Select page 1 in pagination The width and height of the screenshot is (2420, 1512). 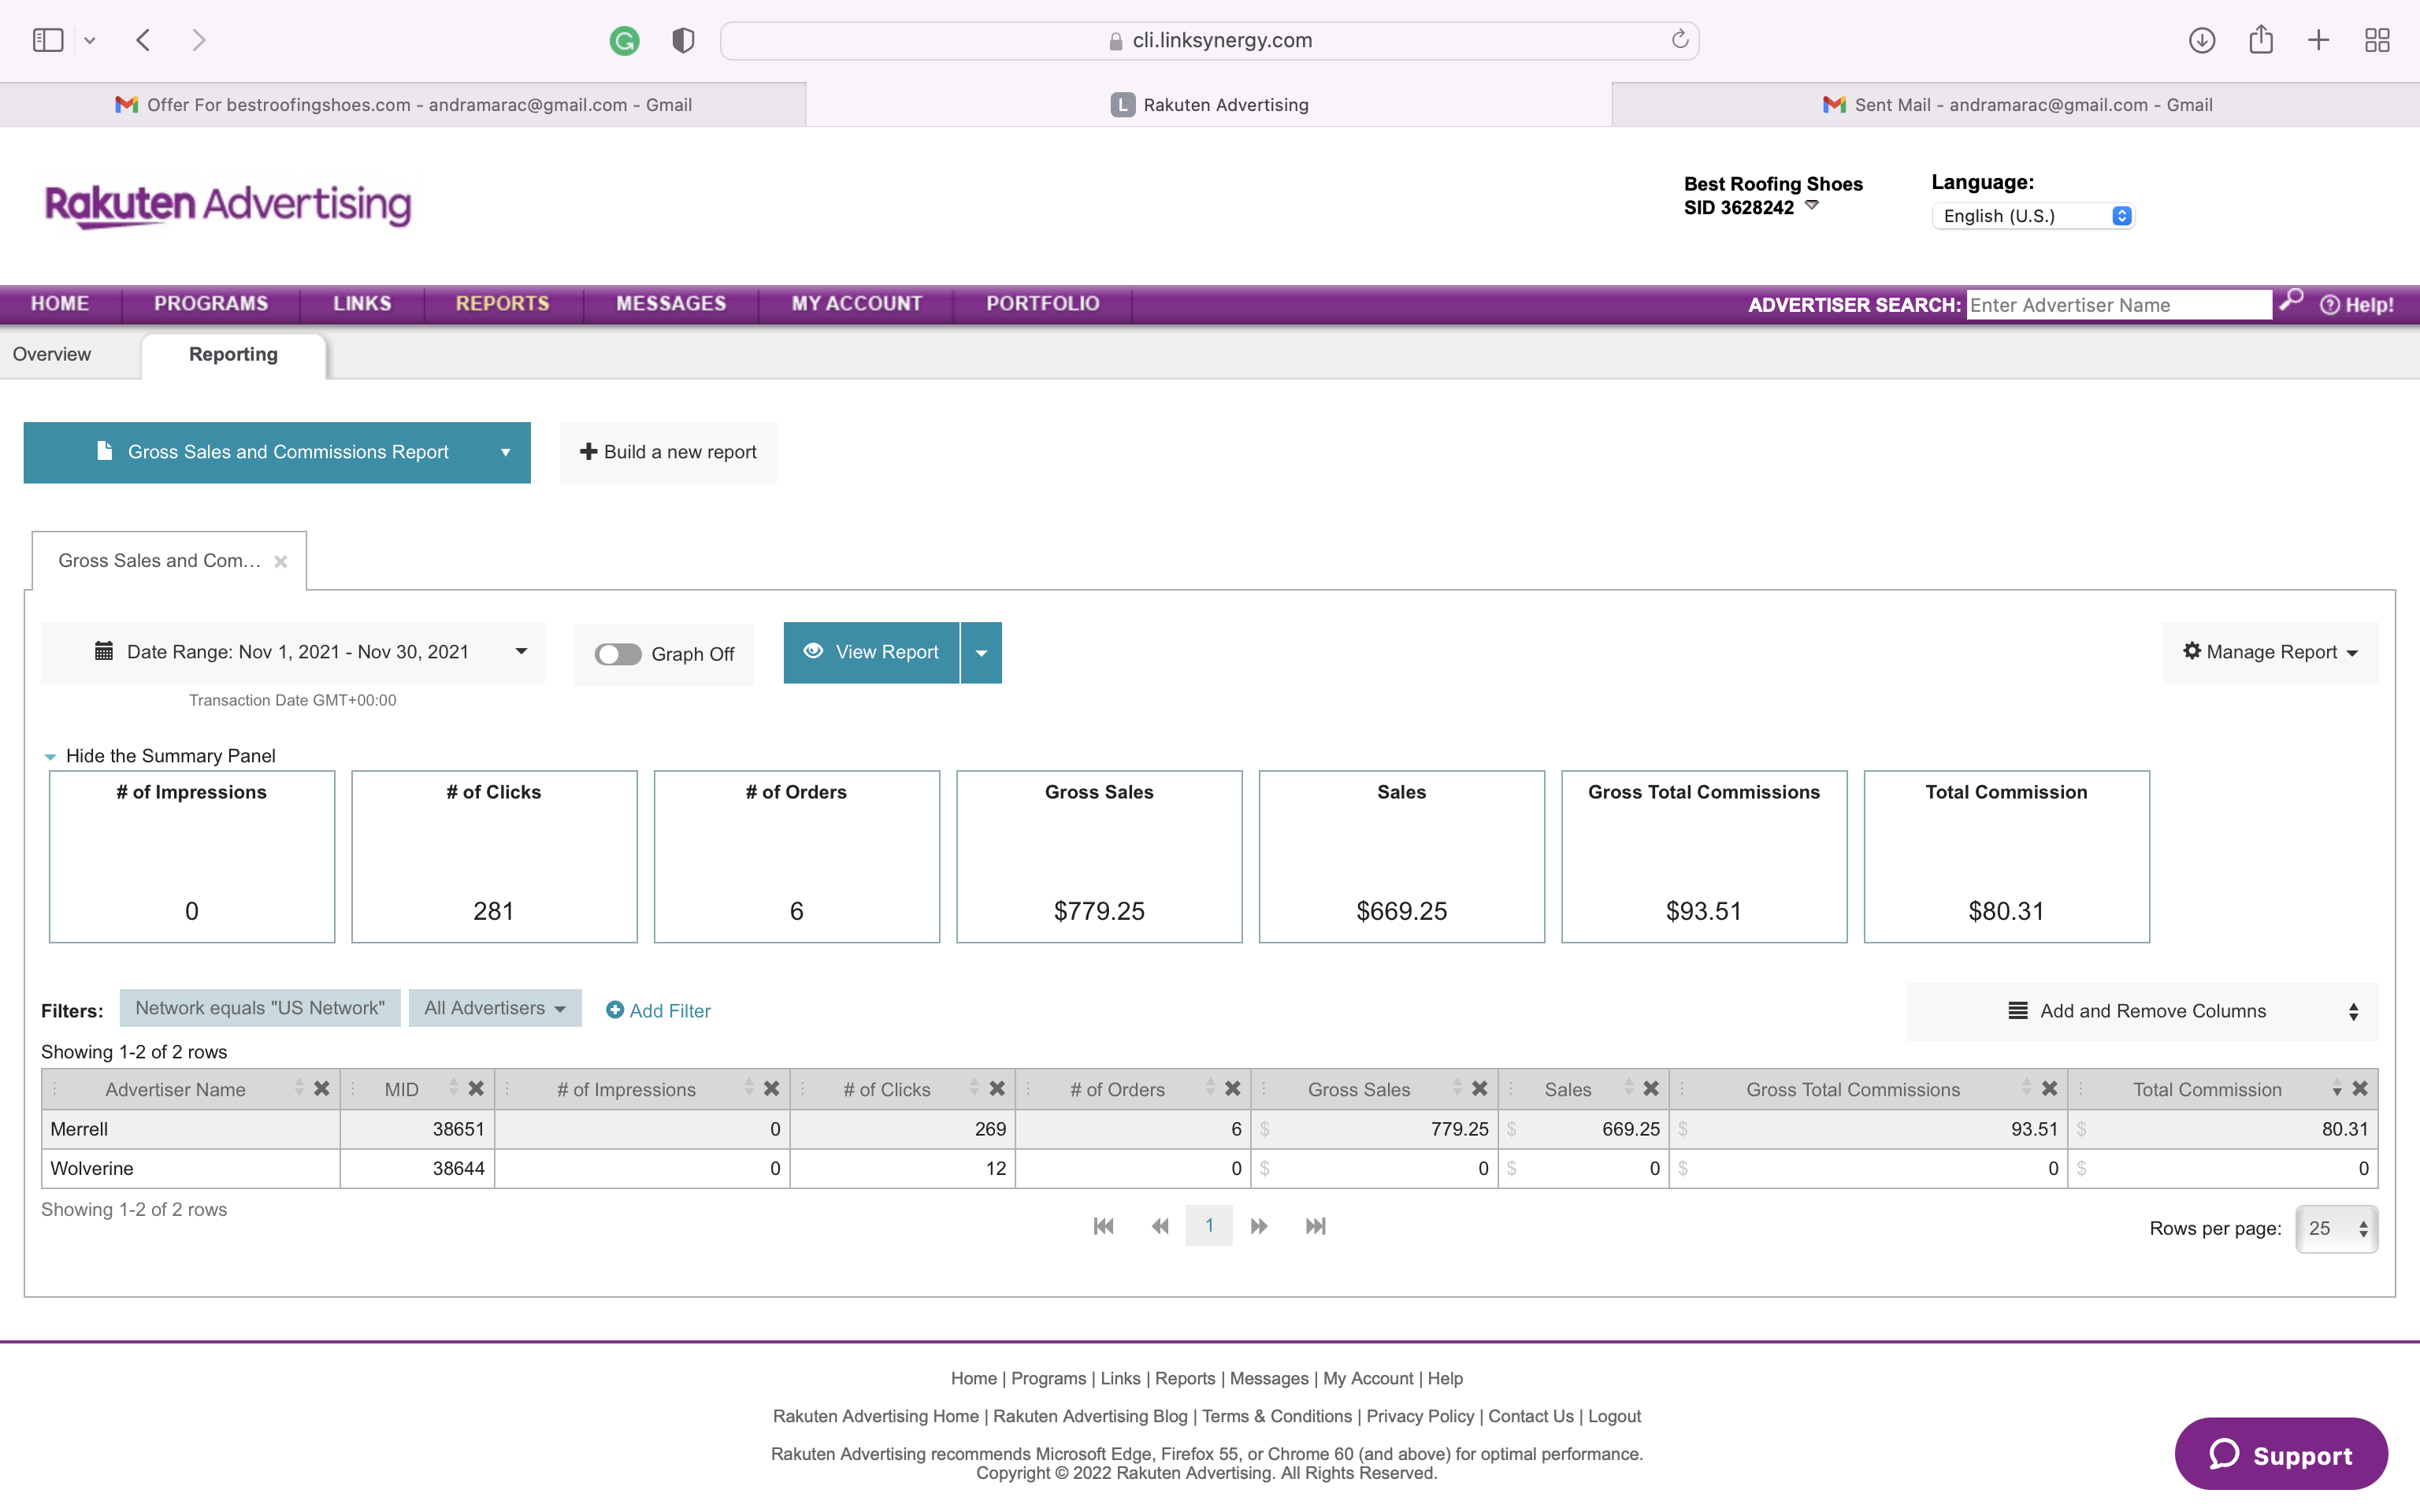pos(1209,1226)
